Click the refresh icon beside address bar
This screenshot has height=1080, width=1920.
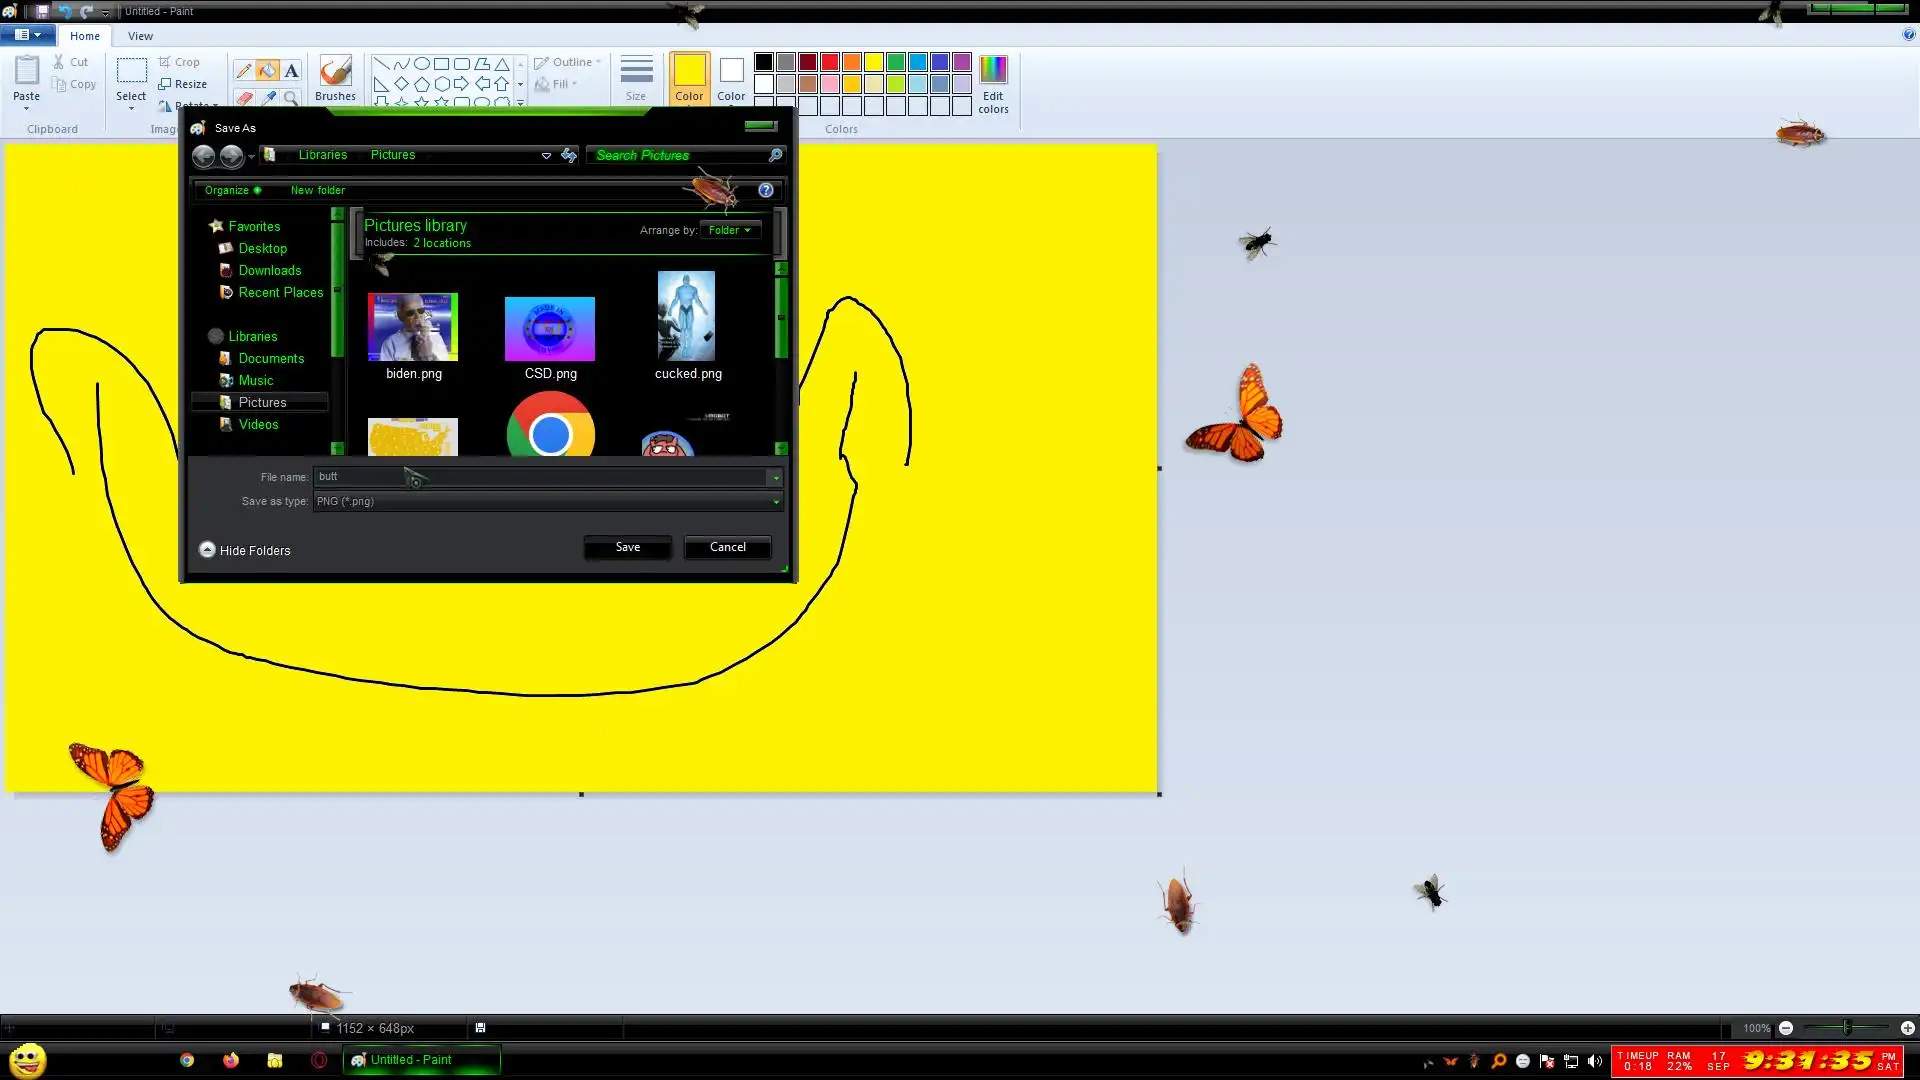click(x=569, y=155)
